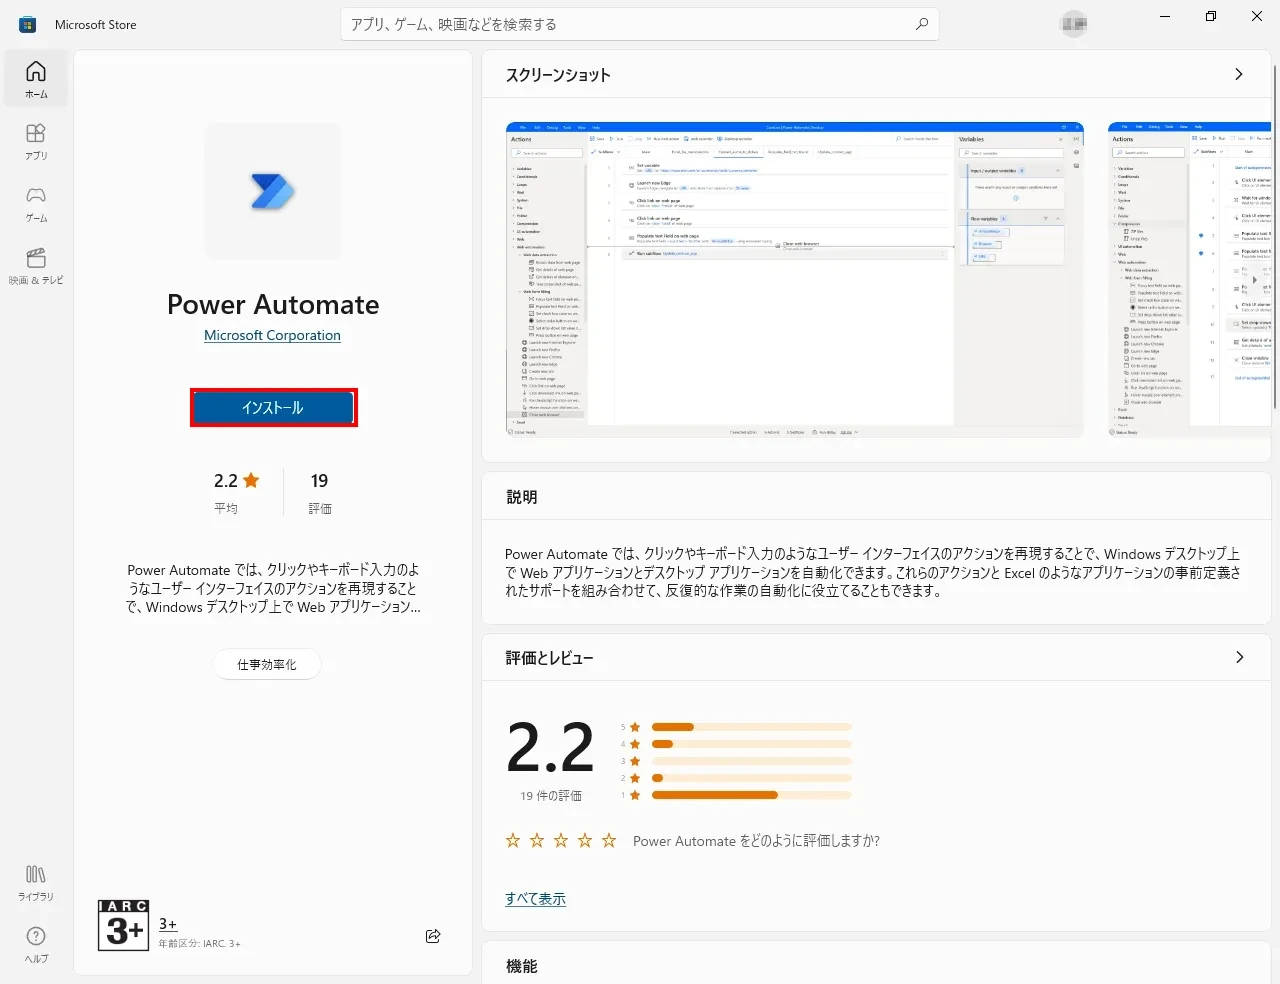Click the share icon on app card
Screen dimensions: 1280x984
433,936
